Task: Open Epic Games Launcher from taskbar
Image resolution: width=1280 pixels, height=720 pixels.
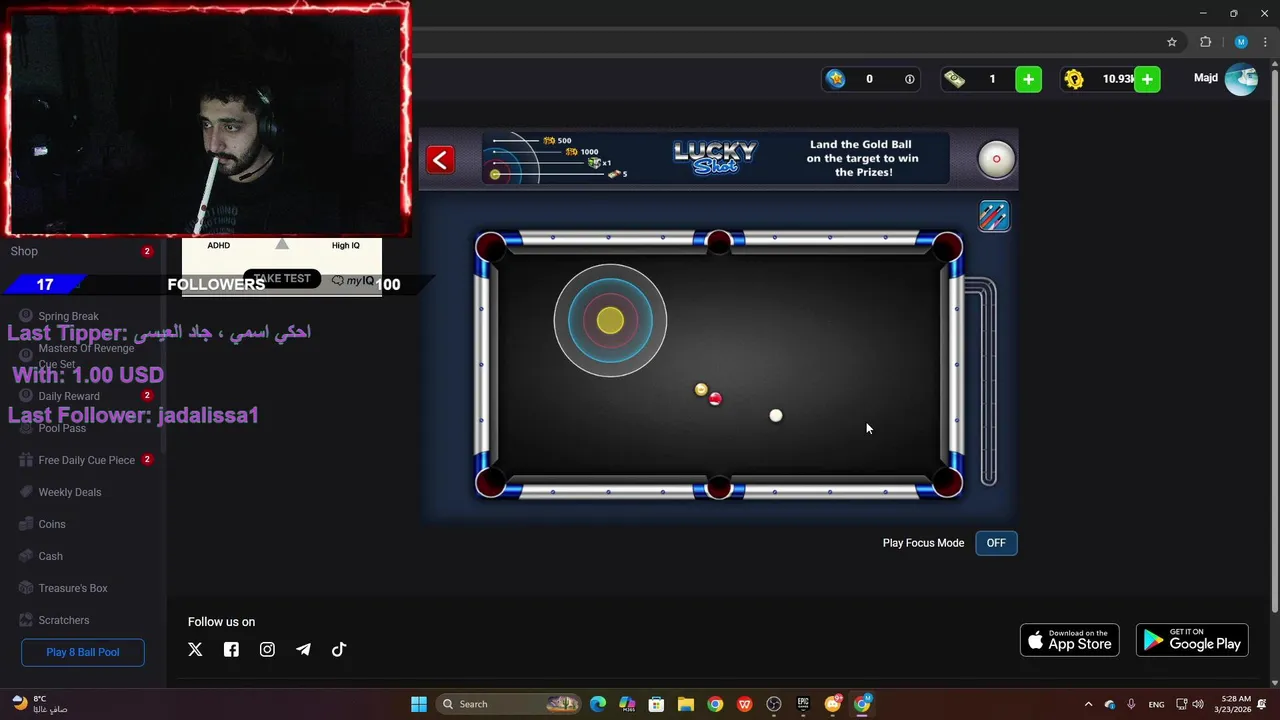Action: tap(803, 704)
